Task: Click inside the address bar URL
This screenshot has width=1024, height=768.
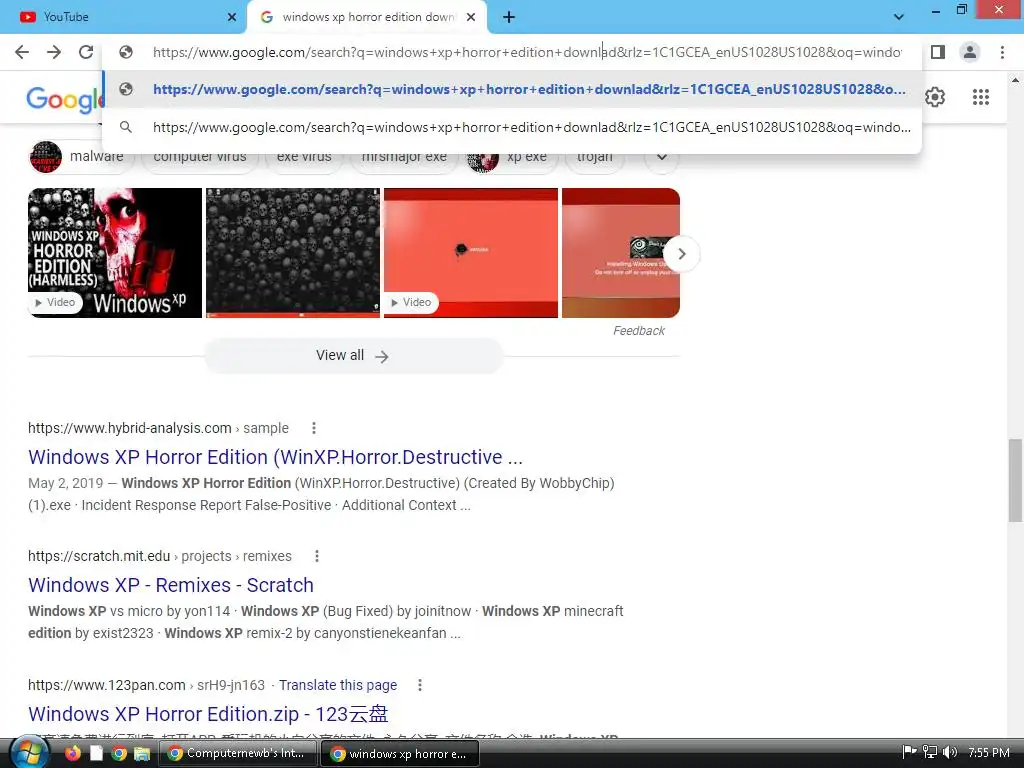Action: (526, 52)
